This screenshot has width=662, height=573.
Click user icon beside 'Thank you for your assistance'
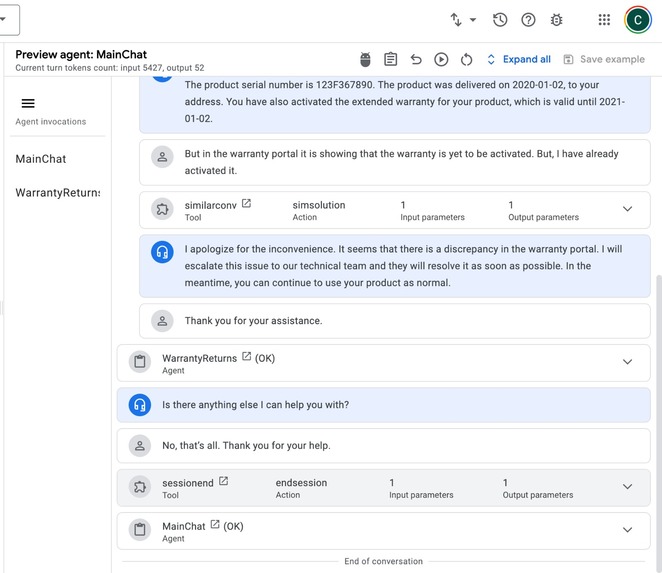[x=162, y=321]
